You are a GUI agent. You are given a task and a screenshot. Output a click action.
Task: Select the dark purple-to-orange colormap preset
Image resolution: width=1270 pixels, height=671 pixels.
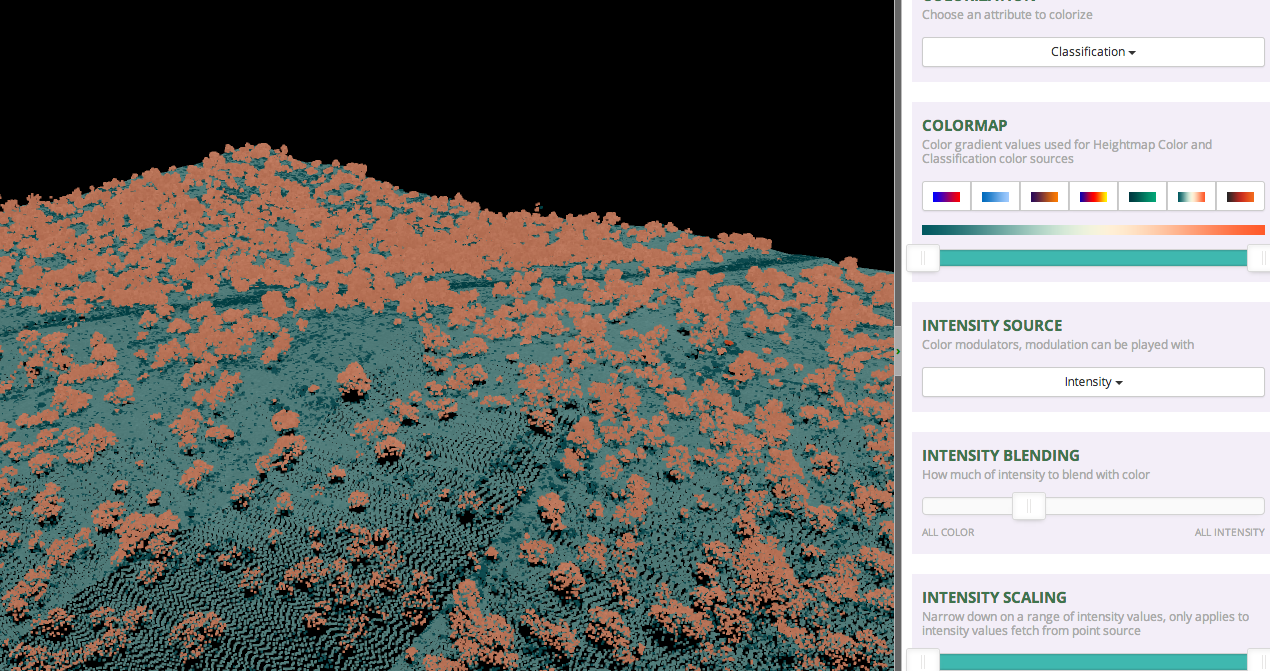[1044, 196]
